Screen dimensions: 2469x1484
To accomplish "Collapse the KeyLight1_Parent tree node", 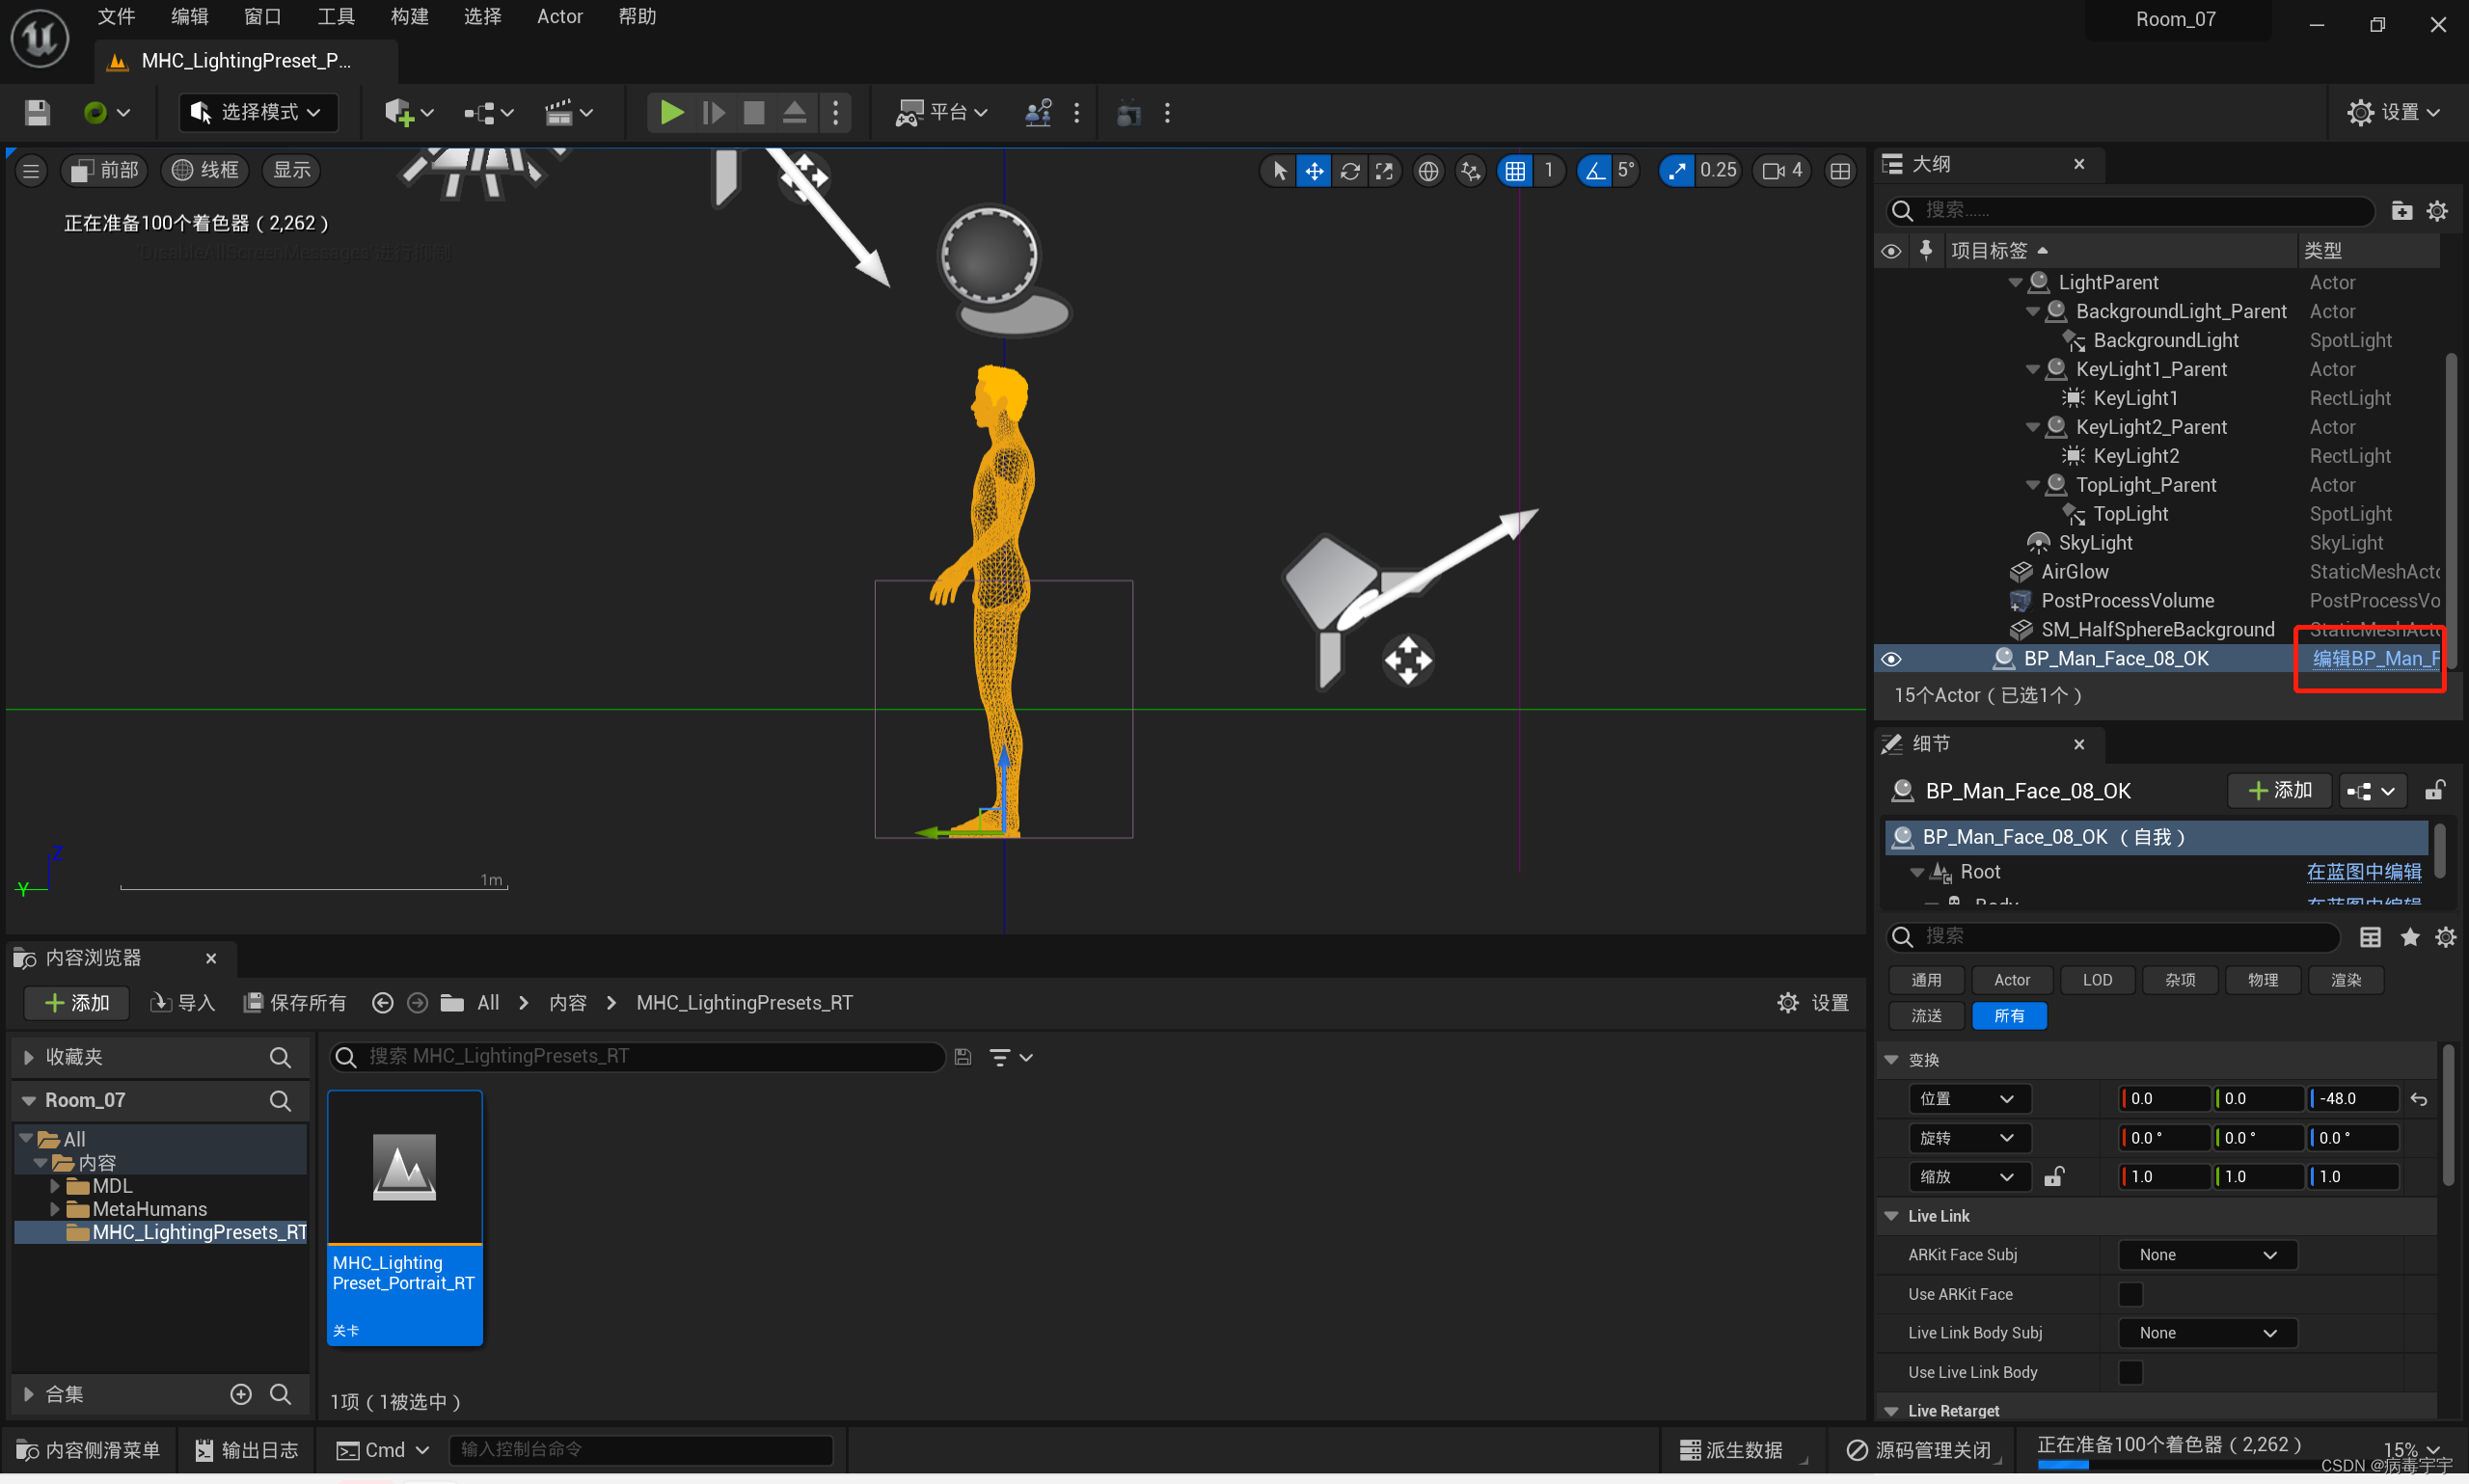I will tap(2031, 369).
